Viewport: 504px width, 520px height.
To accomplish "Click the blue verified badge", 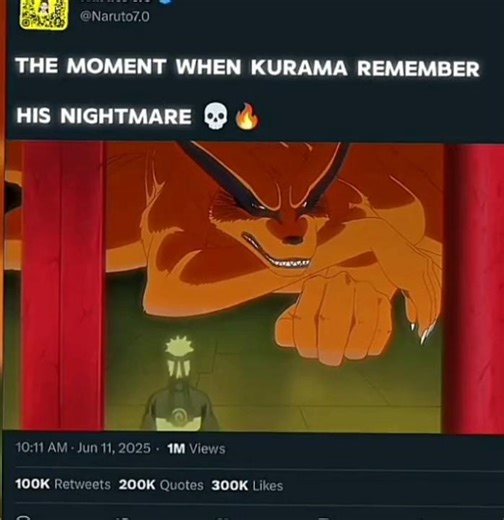I will (166, 2).
